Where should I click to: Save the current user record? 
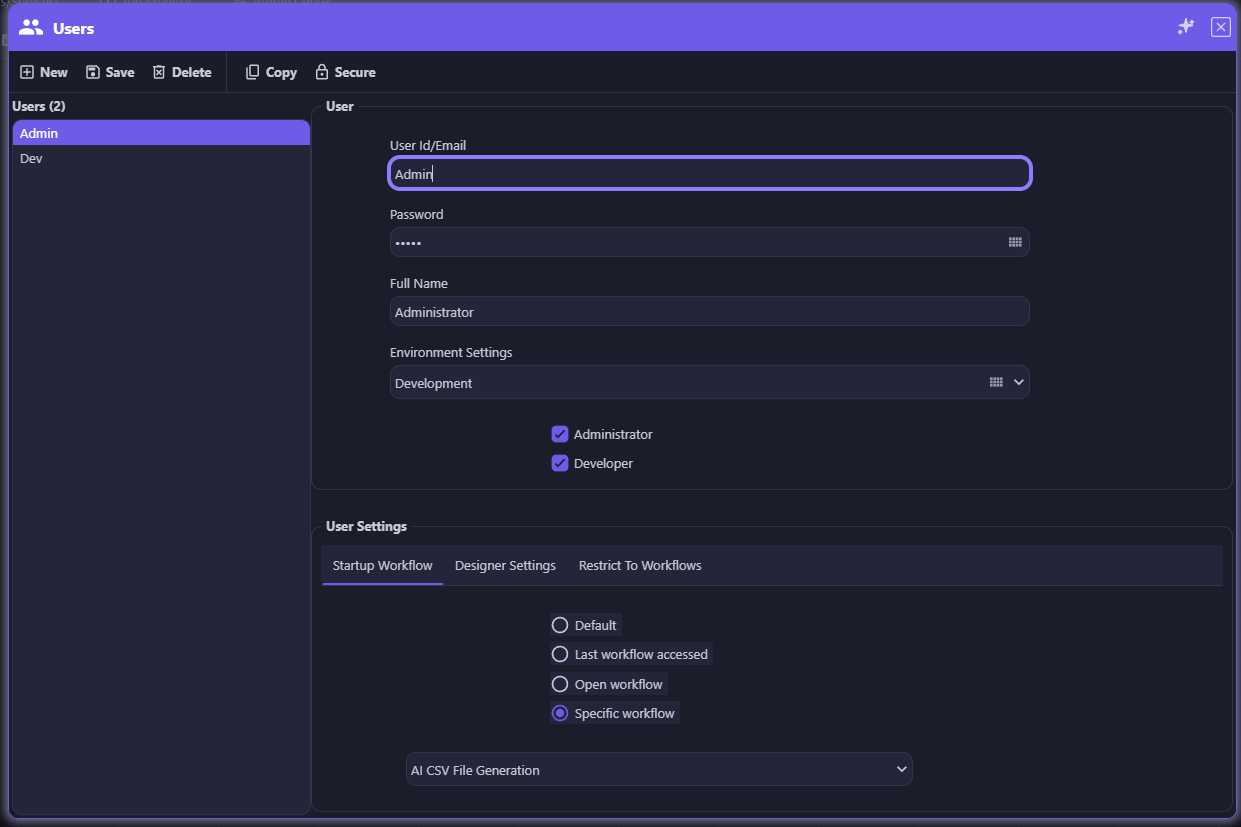point(110,72)
